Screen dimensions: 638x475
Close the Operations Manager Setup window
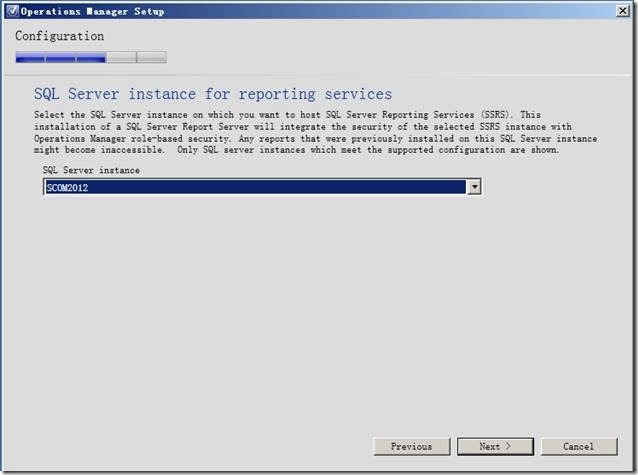[x=623, y=11]
